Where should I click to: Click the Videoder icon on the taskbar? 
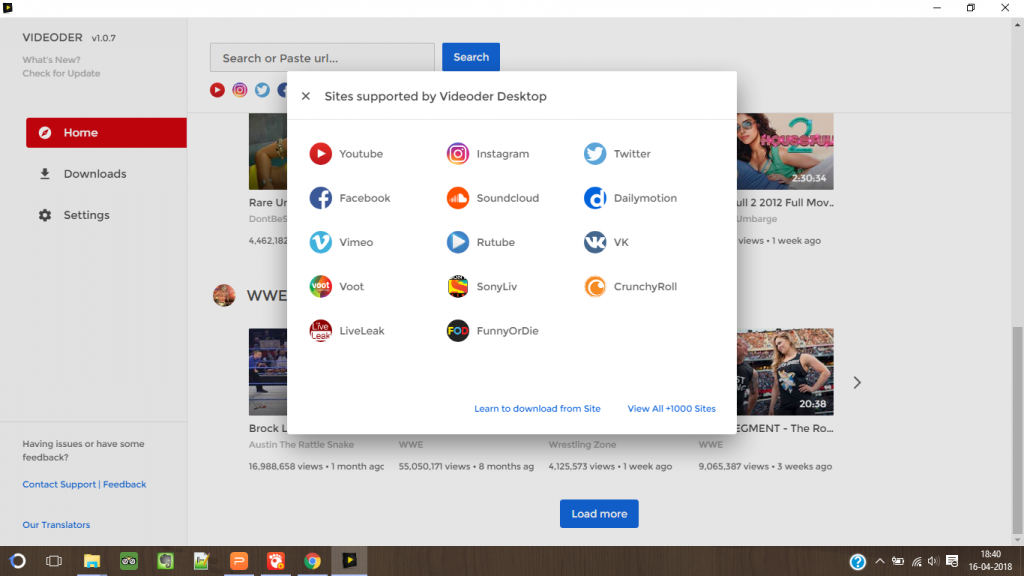coord(349,561)
